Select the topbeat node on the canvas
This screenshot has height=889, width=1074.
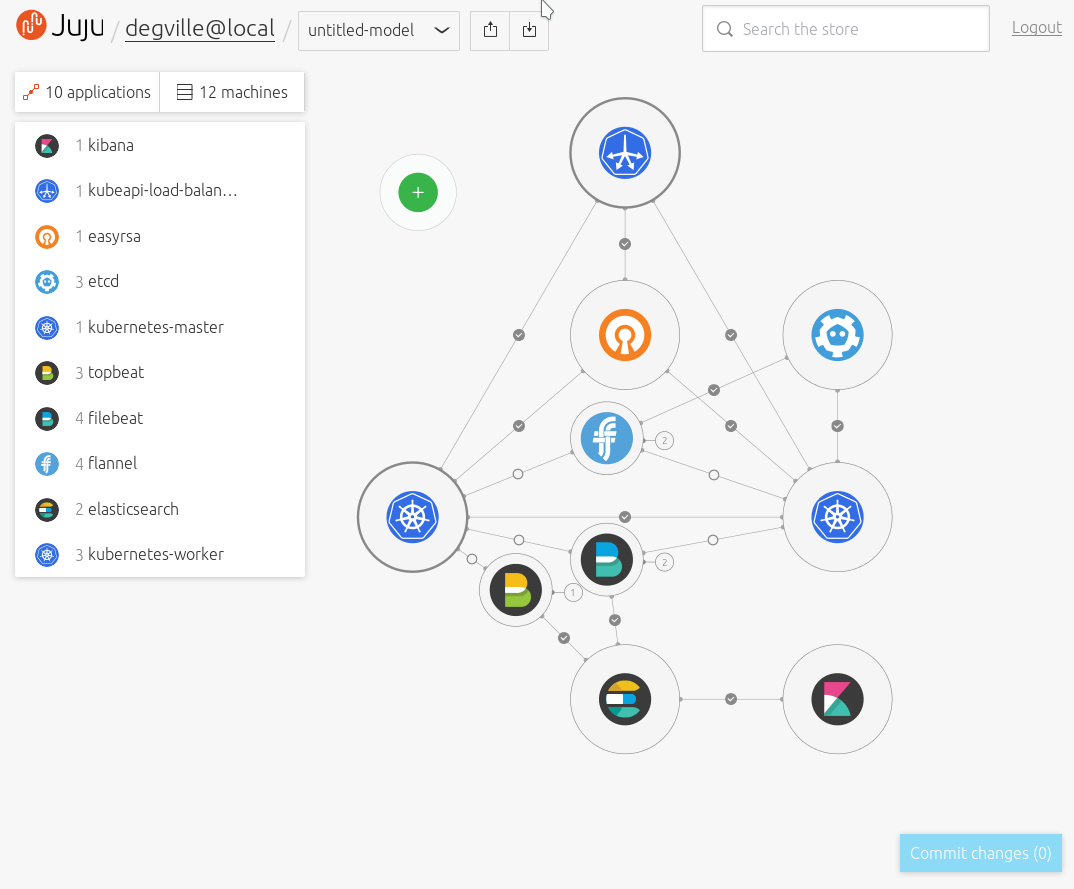[x=516, y=590]
